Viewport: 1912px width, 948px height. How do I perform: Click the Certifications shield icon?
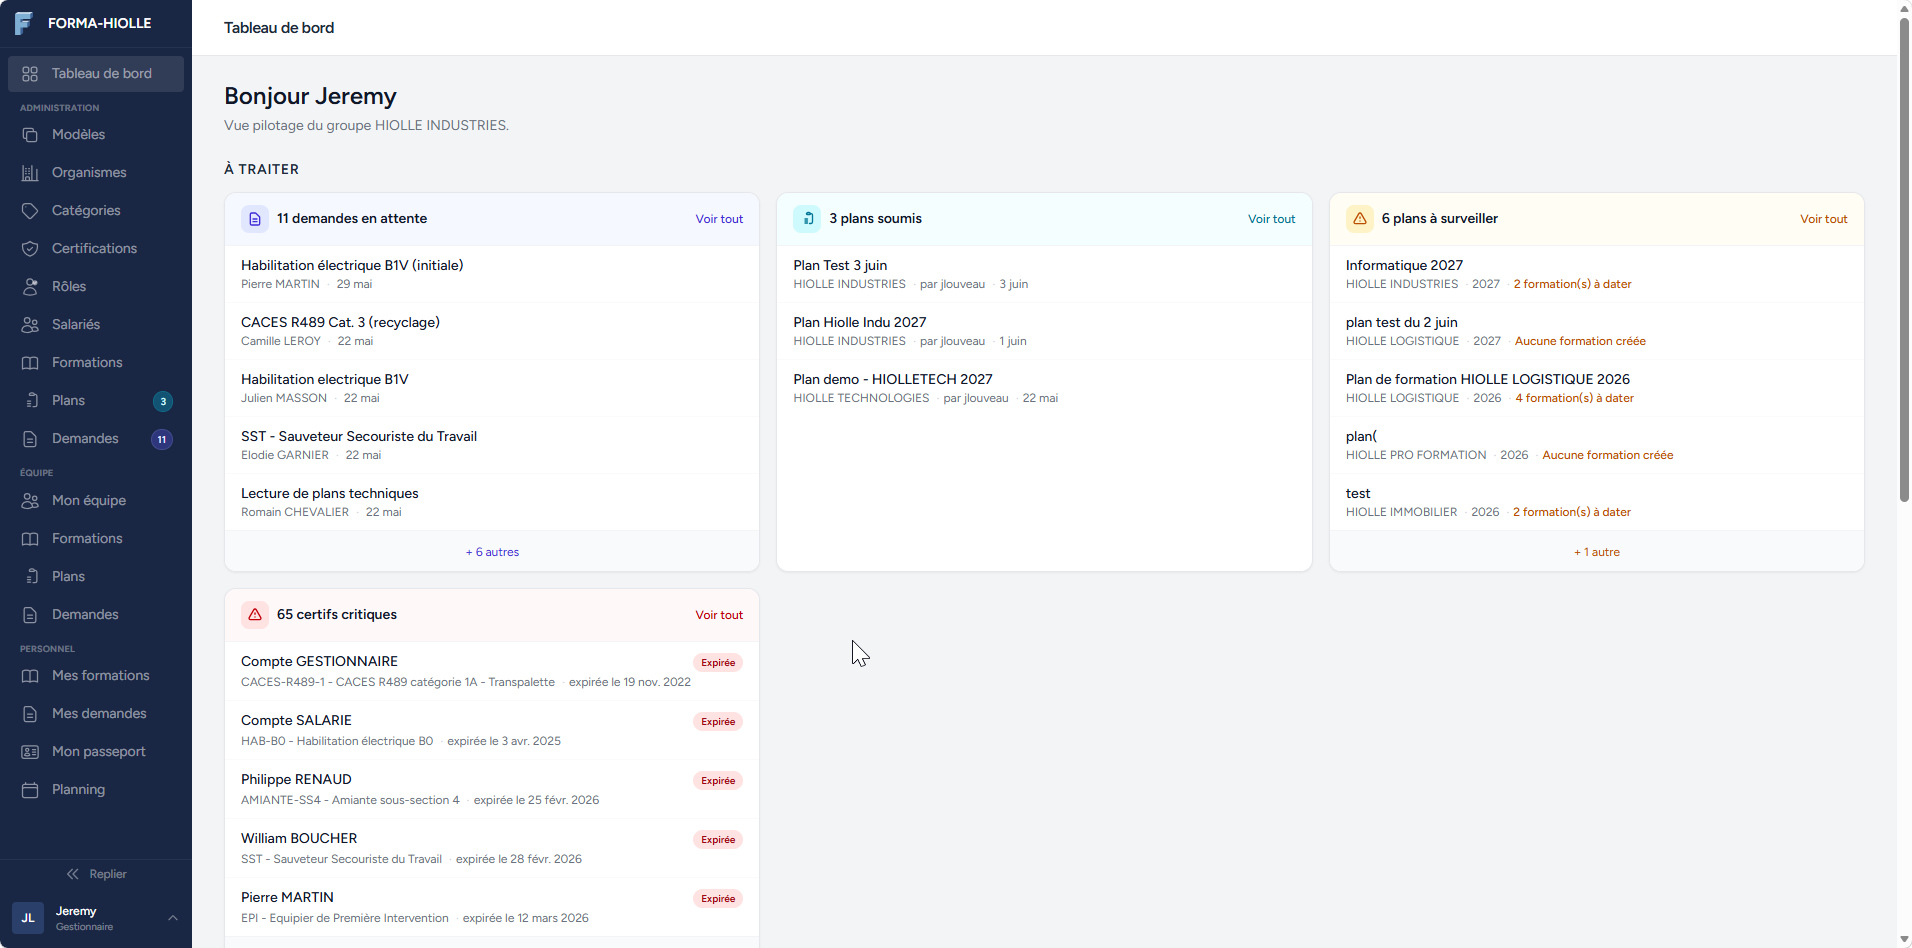30,249
